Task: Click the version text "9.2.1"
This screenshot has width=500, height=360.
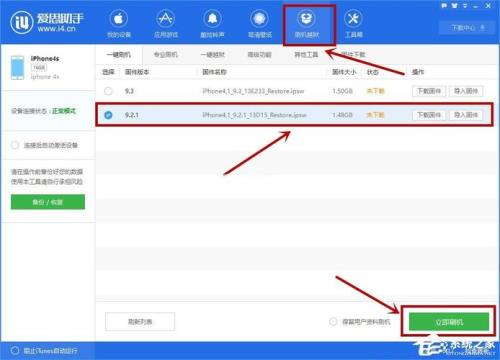Action: (132, 115)
